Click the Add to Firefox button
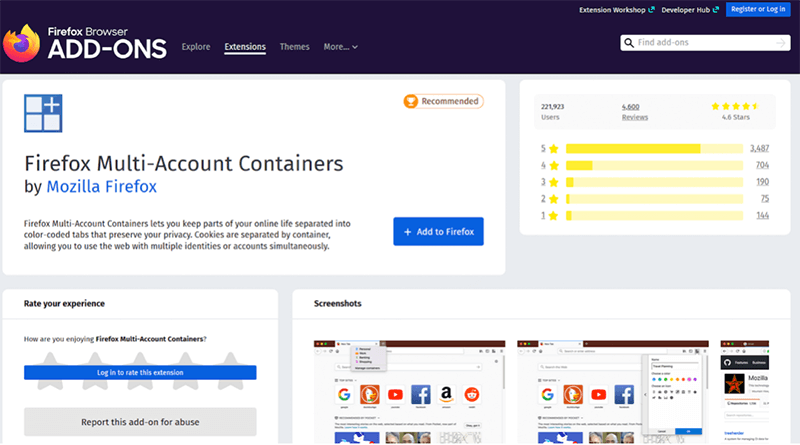The image size is (800, 445). point(438,232)
